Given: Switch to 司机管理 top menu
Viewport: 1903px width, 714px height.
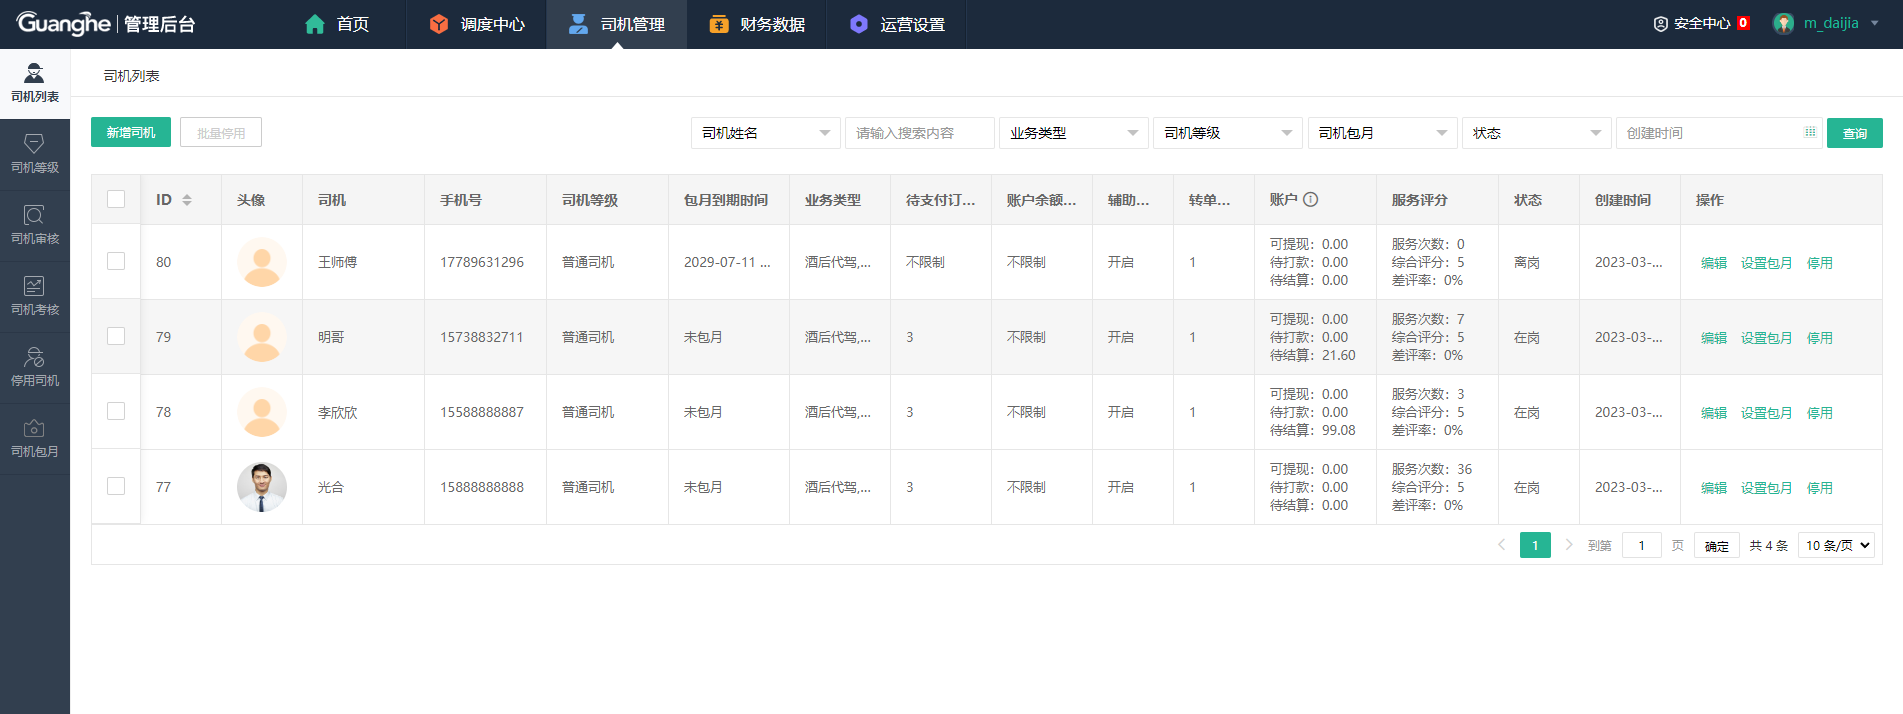Looking at the screenshot, I should click(x=616, y=24).
